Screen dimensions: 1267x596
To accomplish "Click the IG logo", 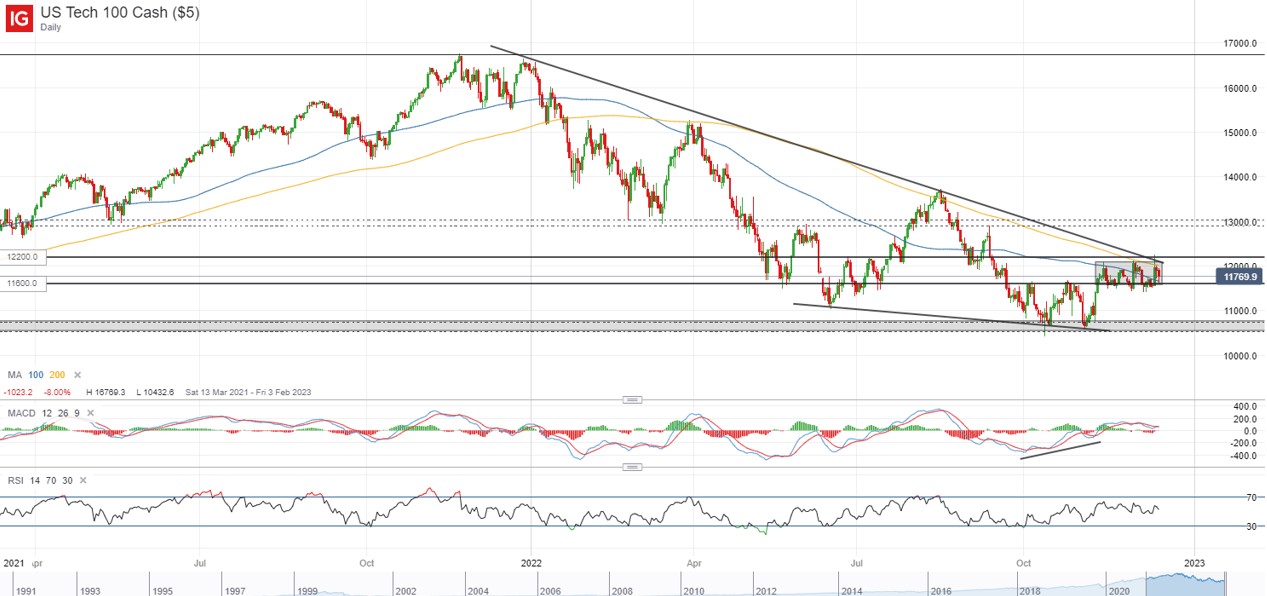I will [19, 16].
